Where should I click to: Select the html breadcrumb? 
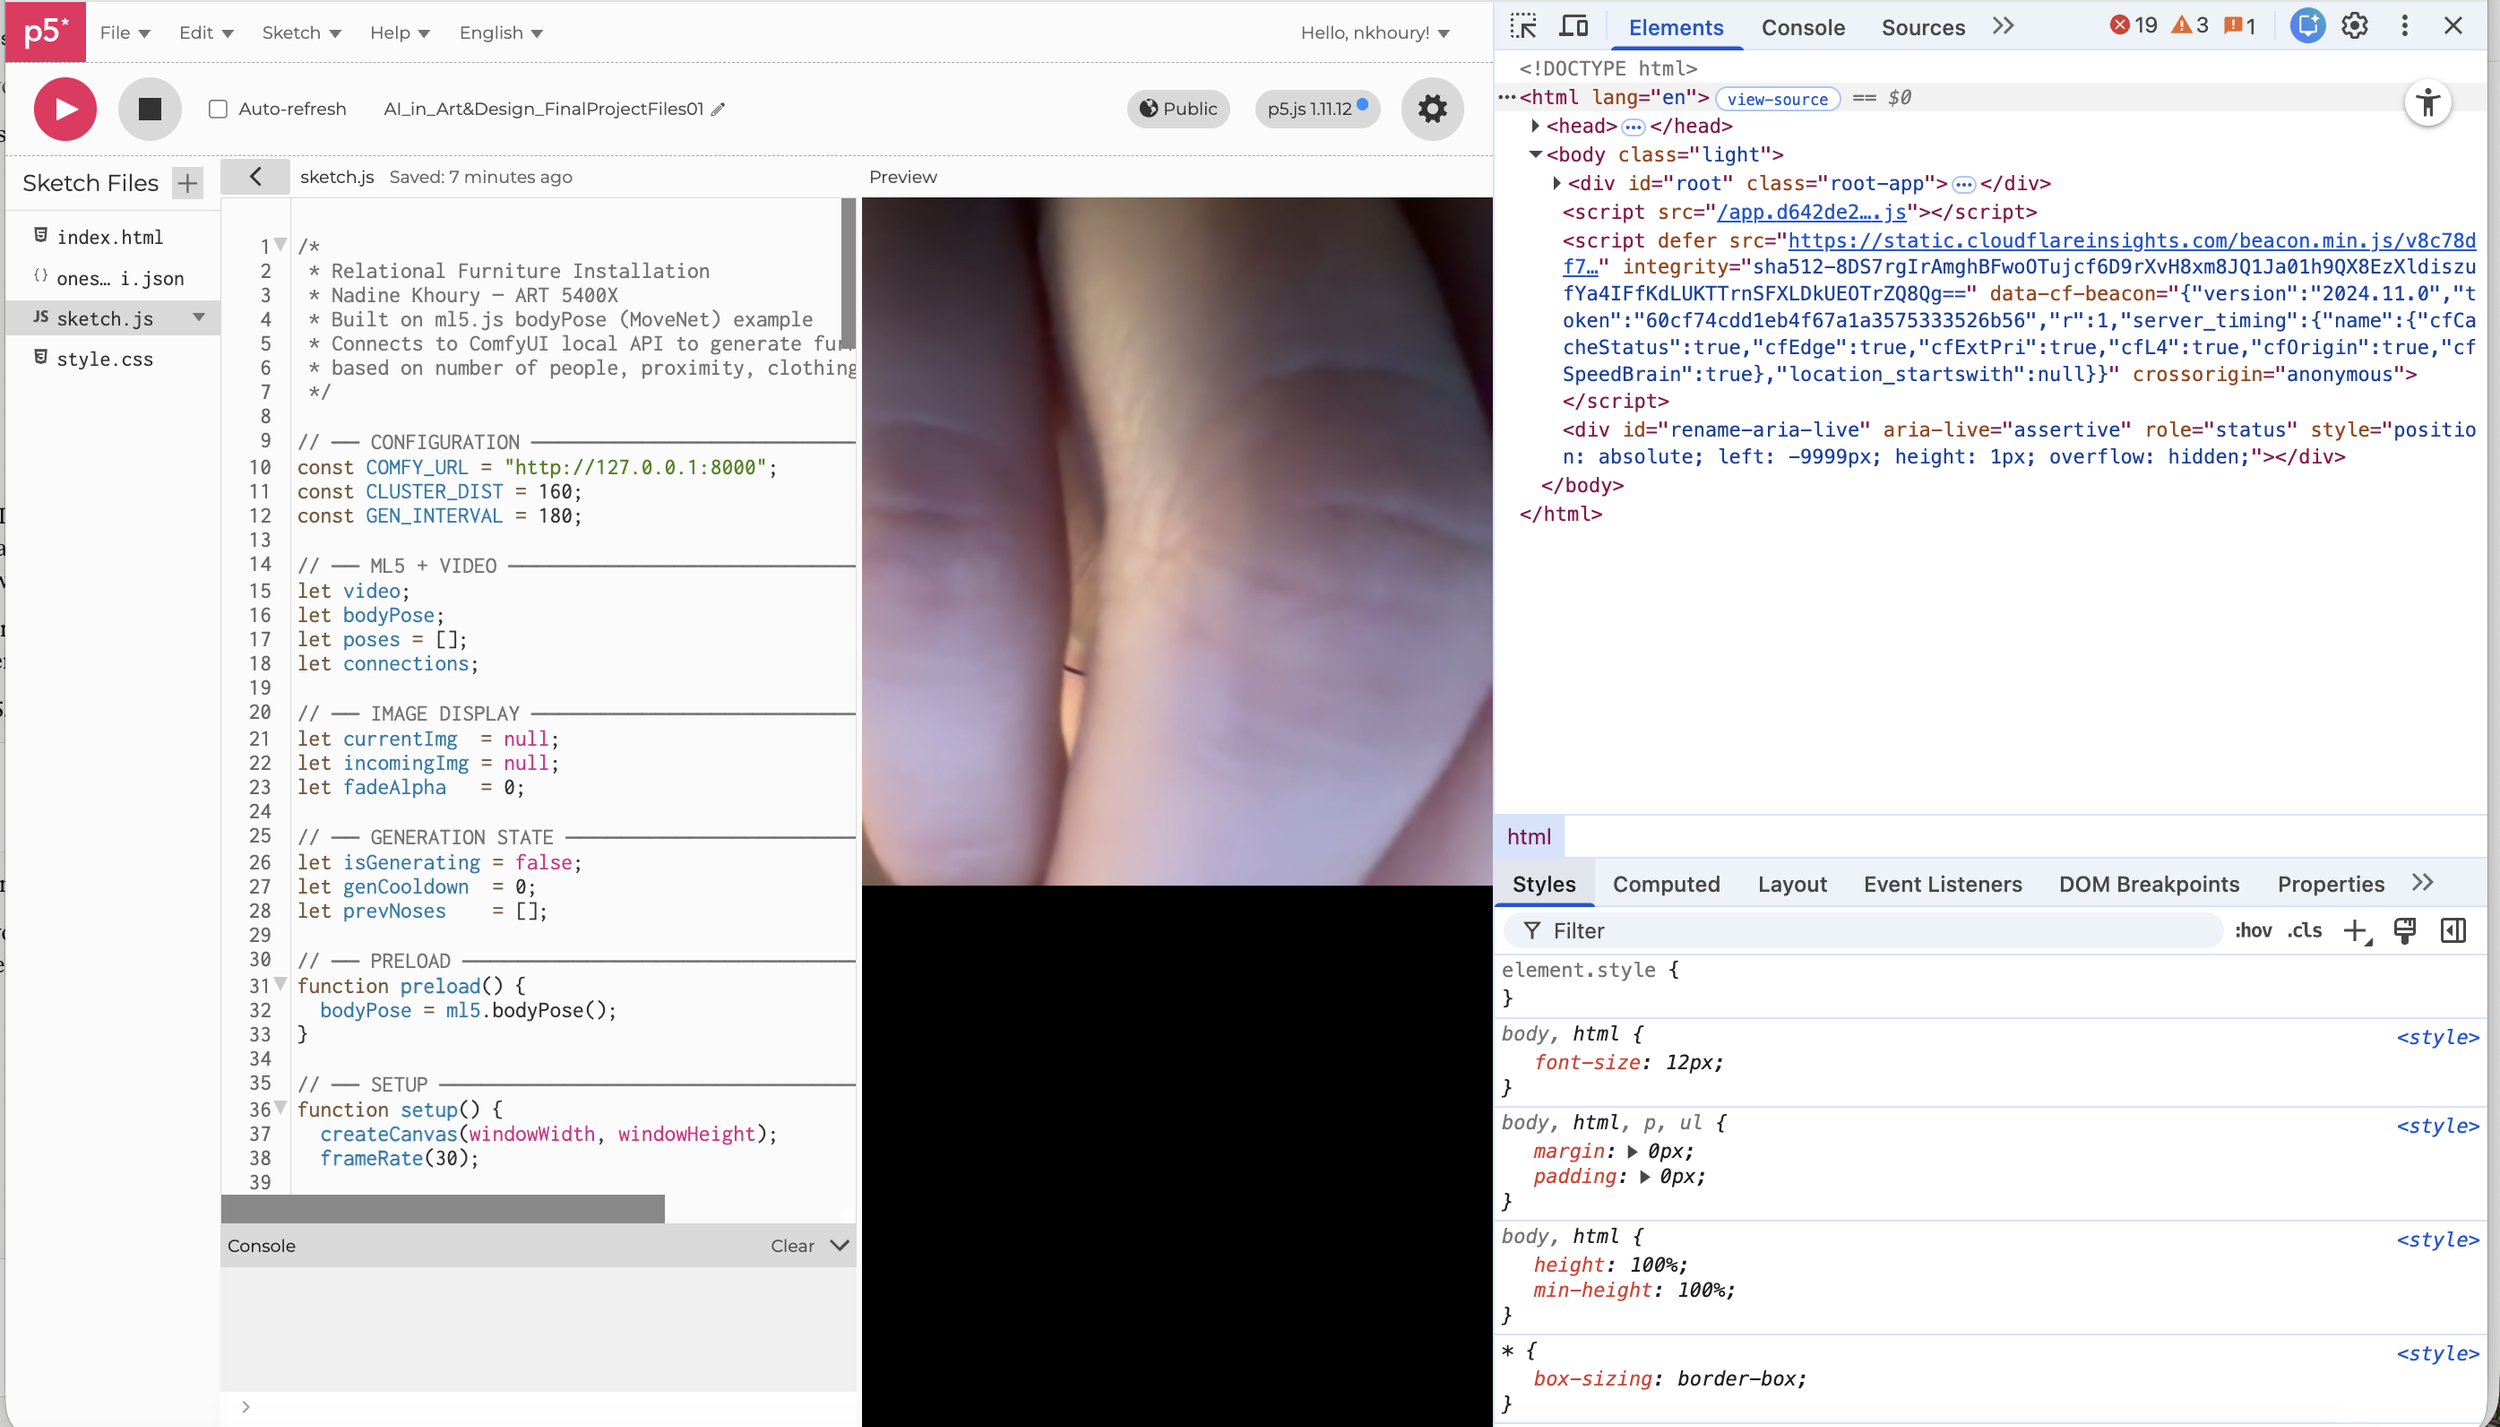point(1529,837)
